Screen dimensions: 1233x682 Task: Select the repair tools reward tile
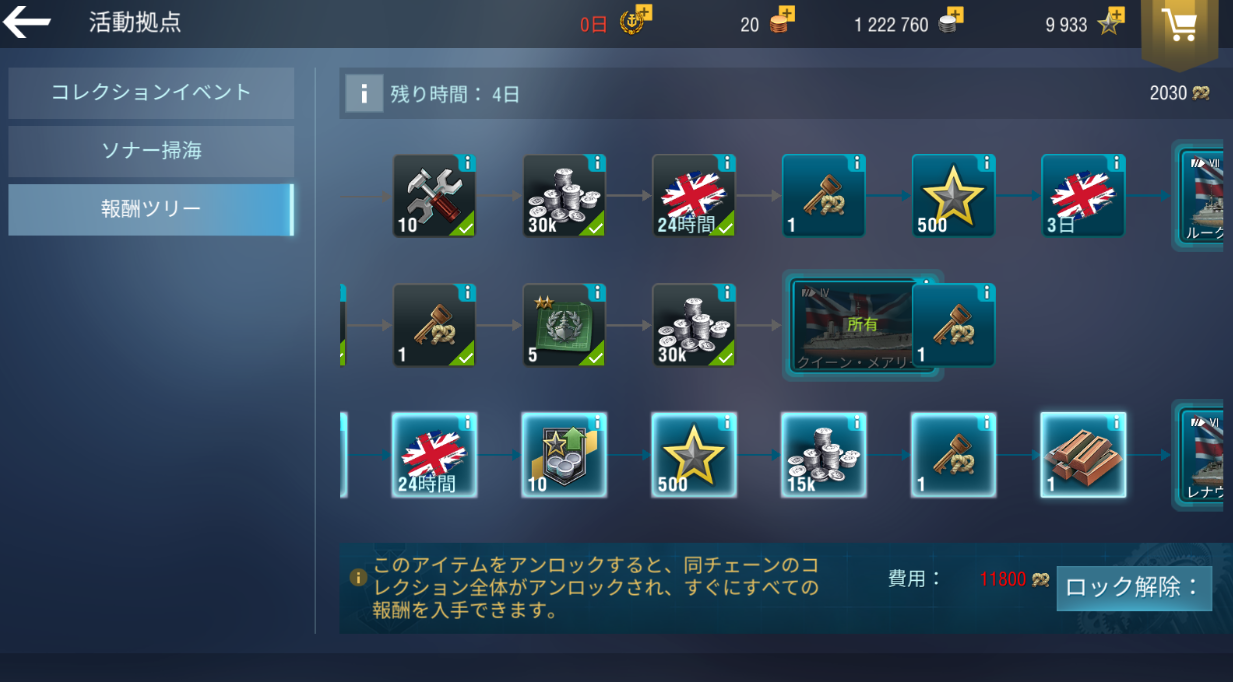point(434,196)
